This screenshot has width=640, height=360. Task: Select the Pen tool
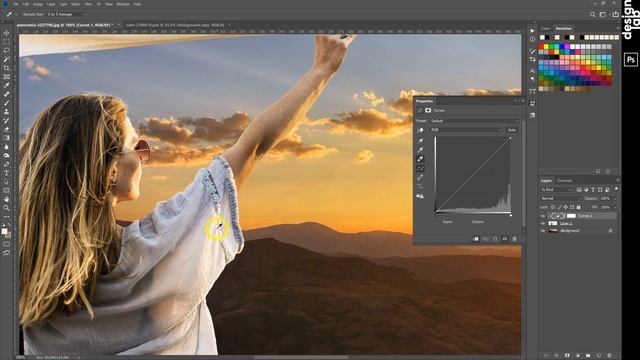(x=6, y=164)
